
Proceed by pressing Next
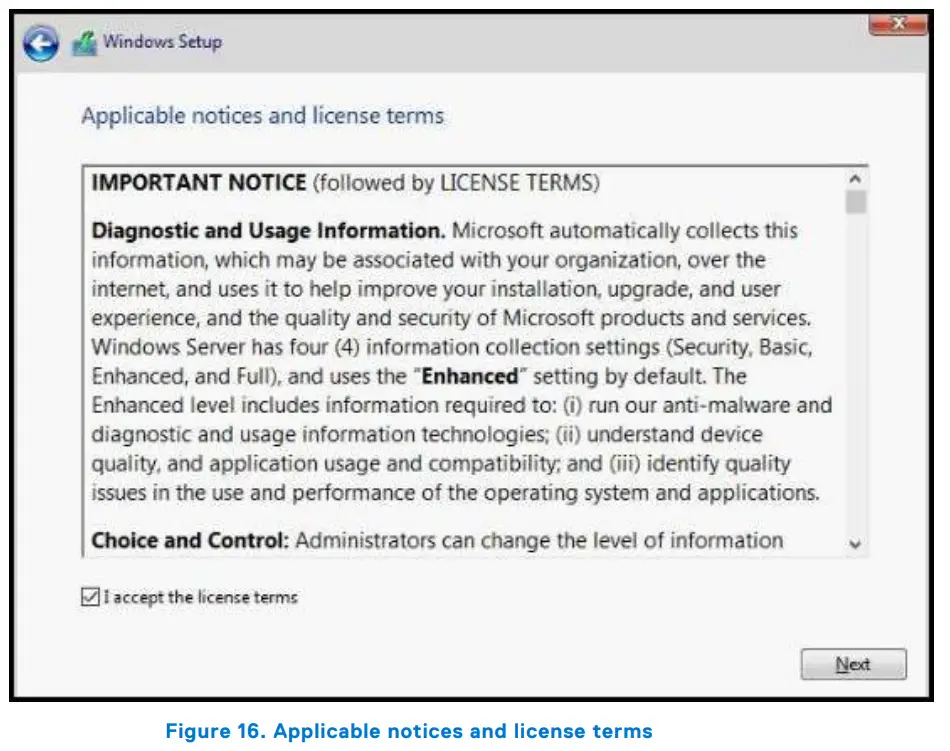point(853,663)
